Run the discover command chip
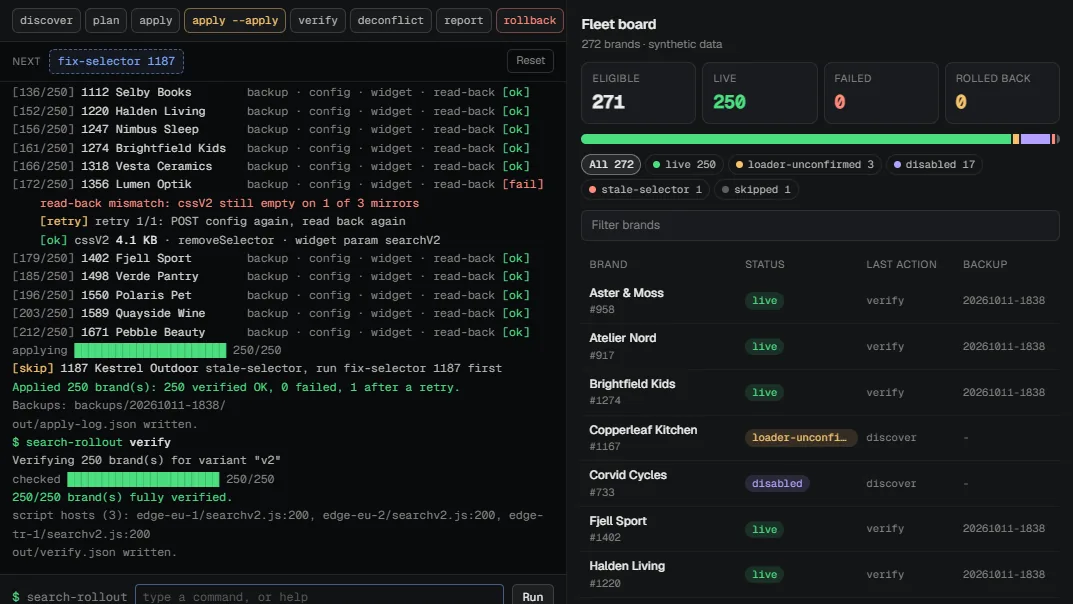This screenshot has height=604, width=1073. tap(47, 21)
